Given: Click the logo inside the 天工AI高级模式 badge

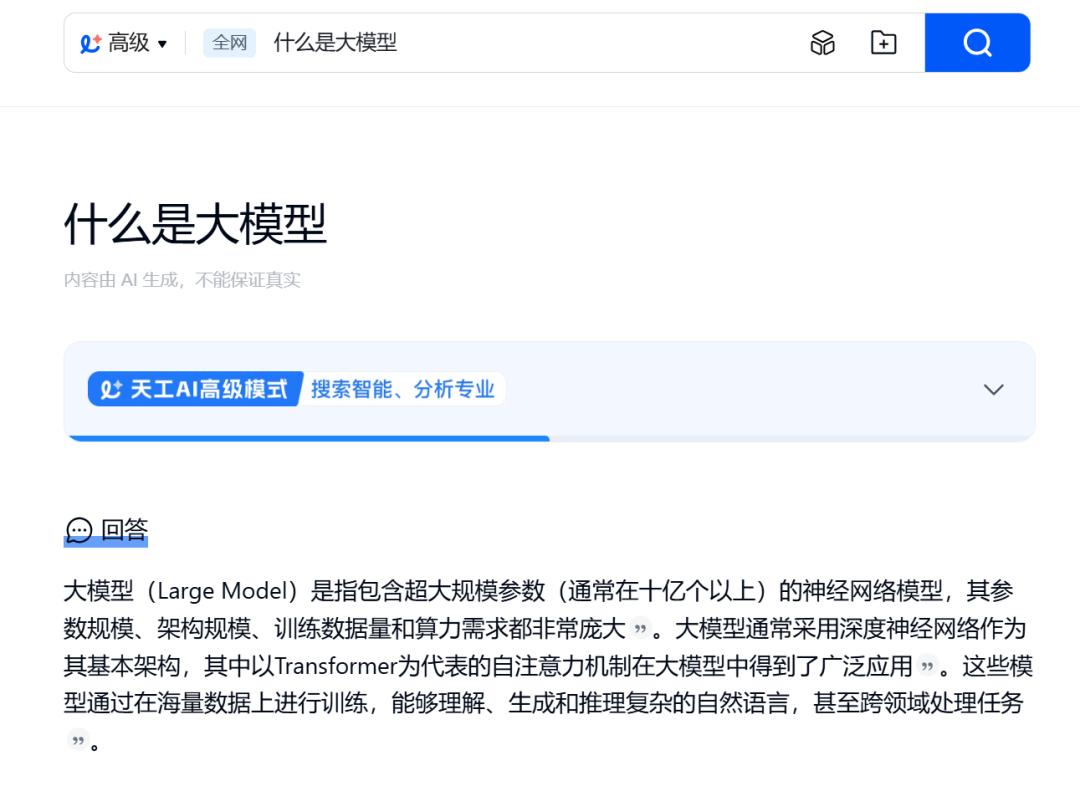Looking at the screenshot, I should [x=111, y=389].
